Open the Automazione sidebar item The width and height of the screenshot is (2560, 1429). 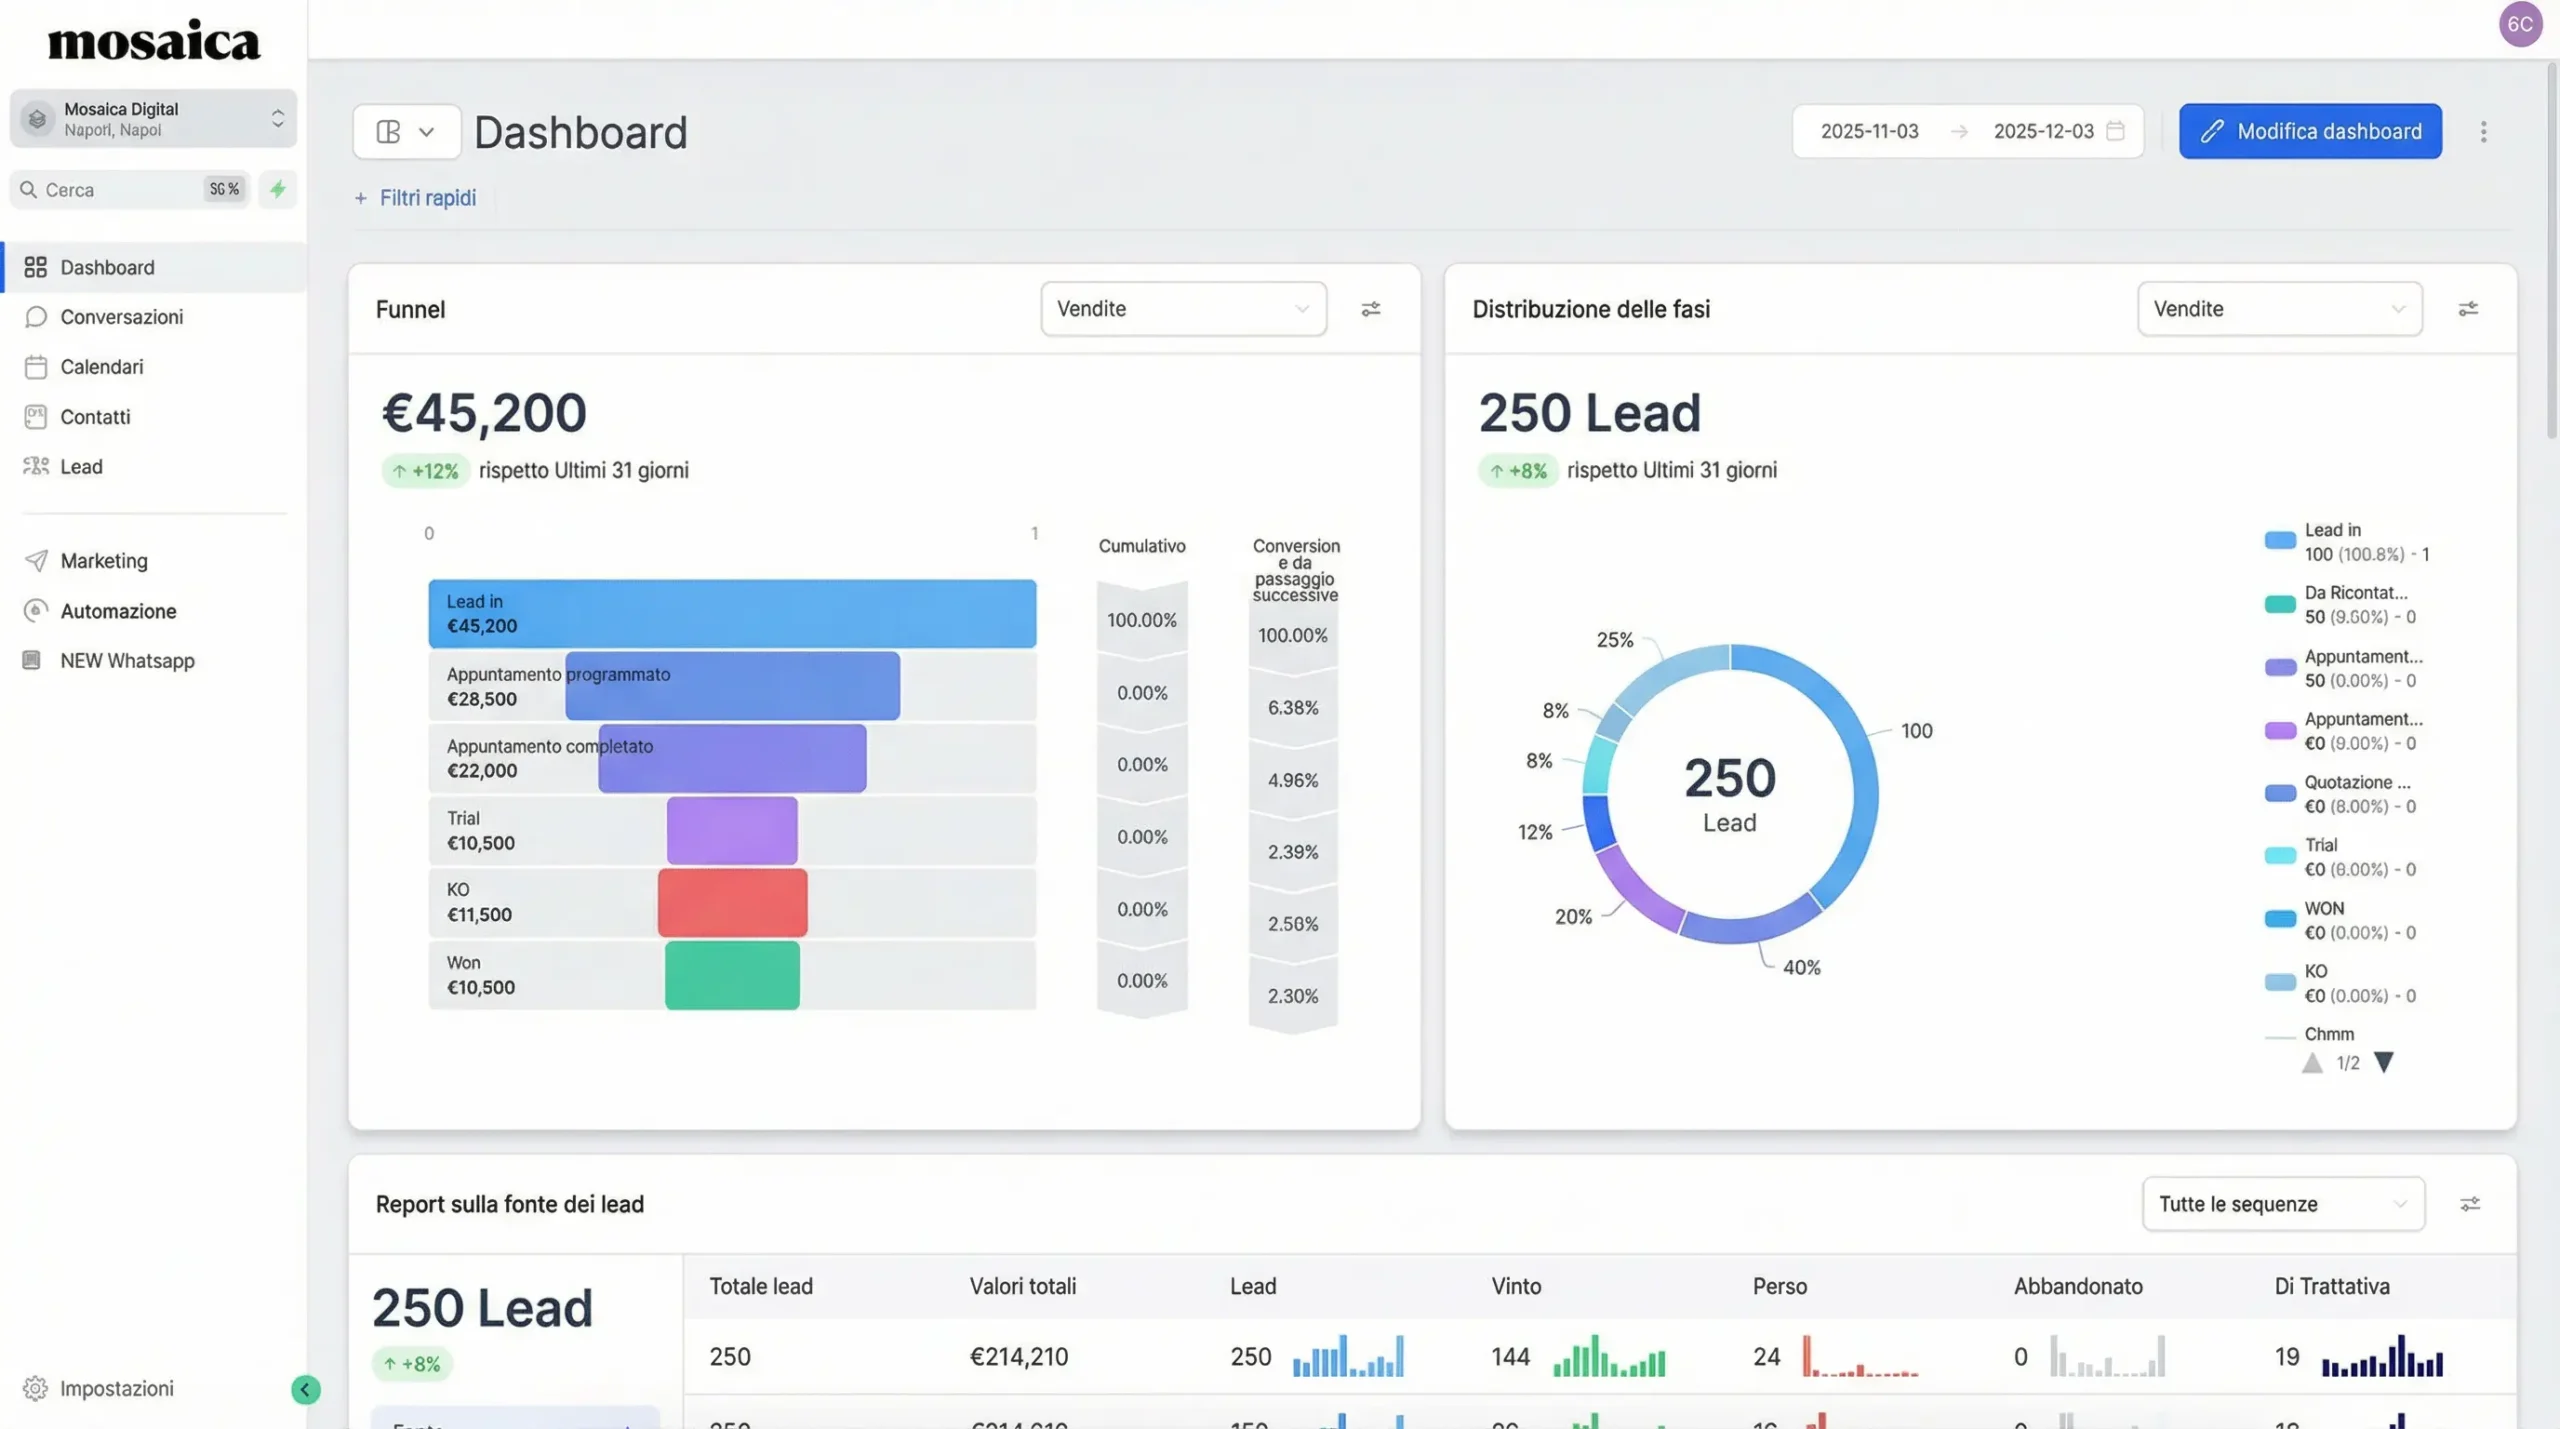pyautogui.click(x=118, y=611)
